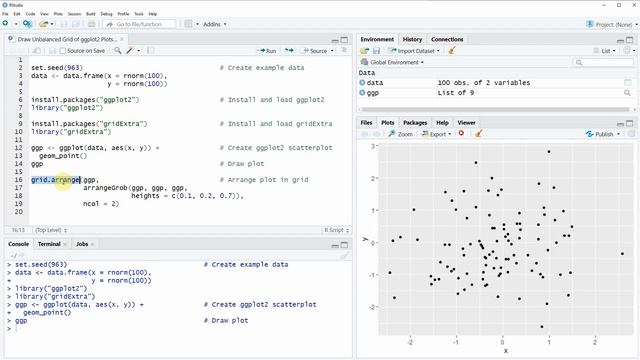Expand the Source button options arrow
This screenshot has width=640, height=360.
point(332,51)
